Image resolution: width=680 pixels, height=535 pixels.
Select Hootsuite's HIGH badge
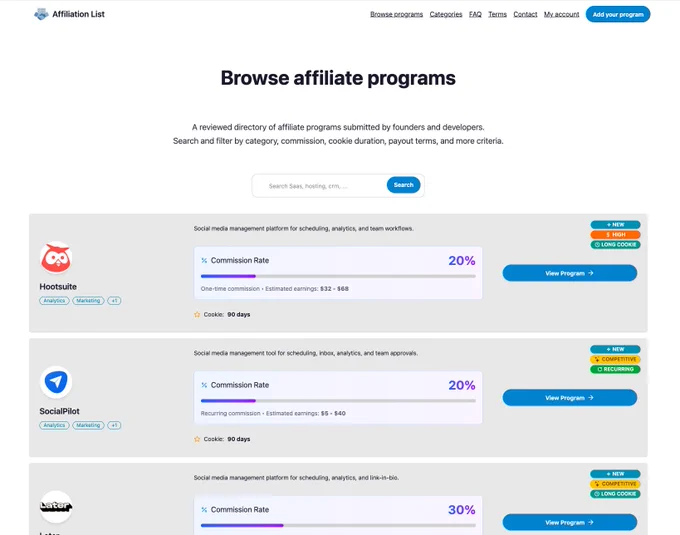coord(615,235)
